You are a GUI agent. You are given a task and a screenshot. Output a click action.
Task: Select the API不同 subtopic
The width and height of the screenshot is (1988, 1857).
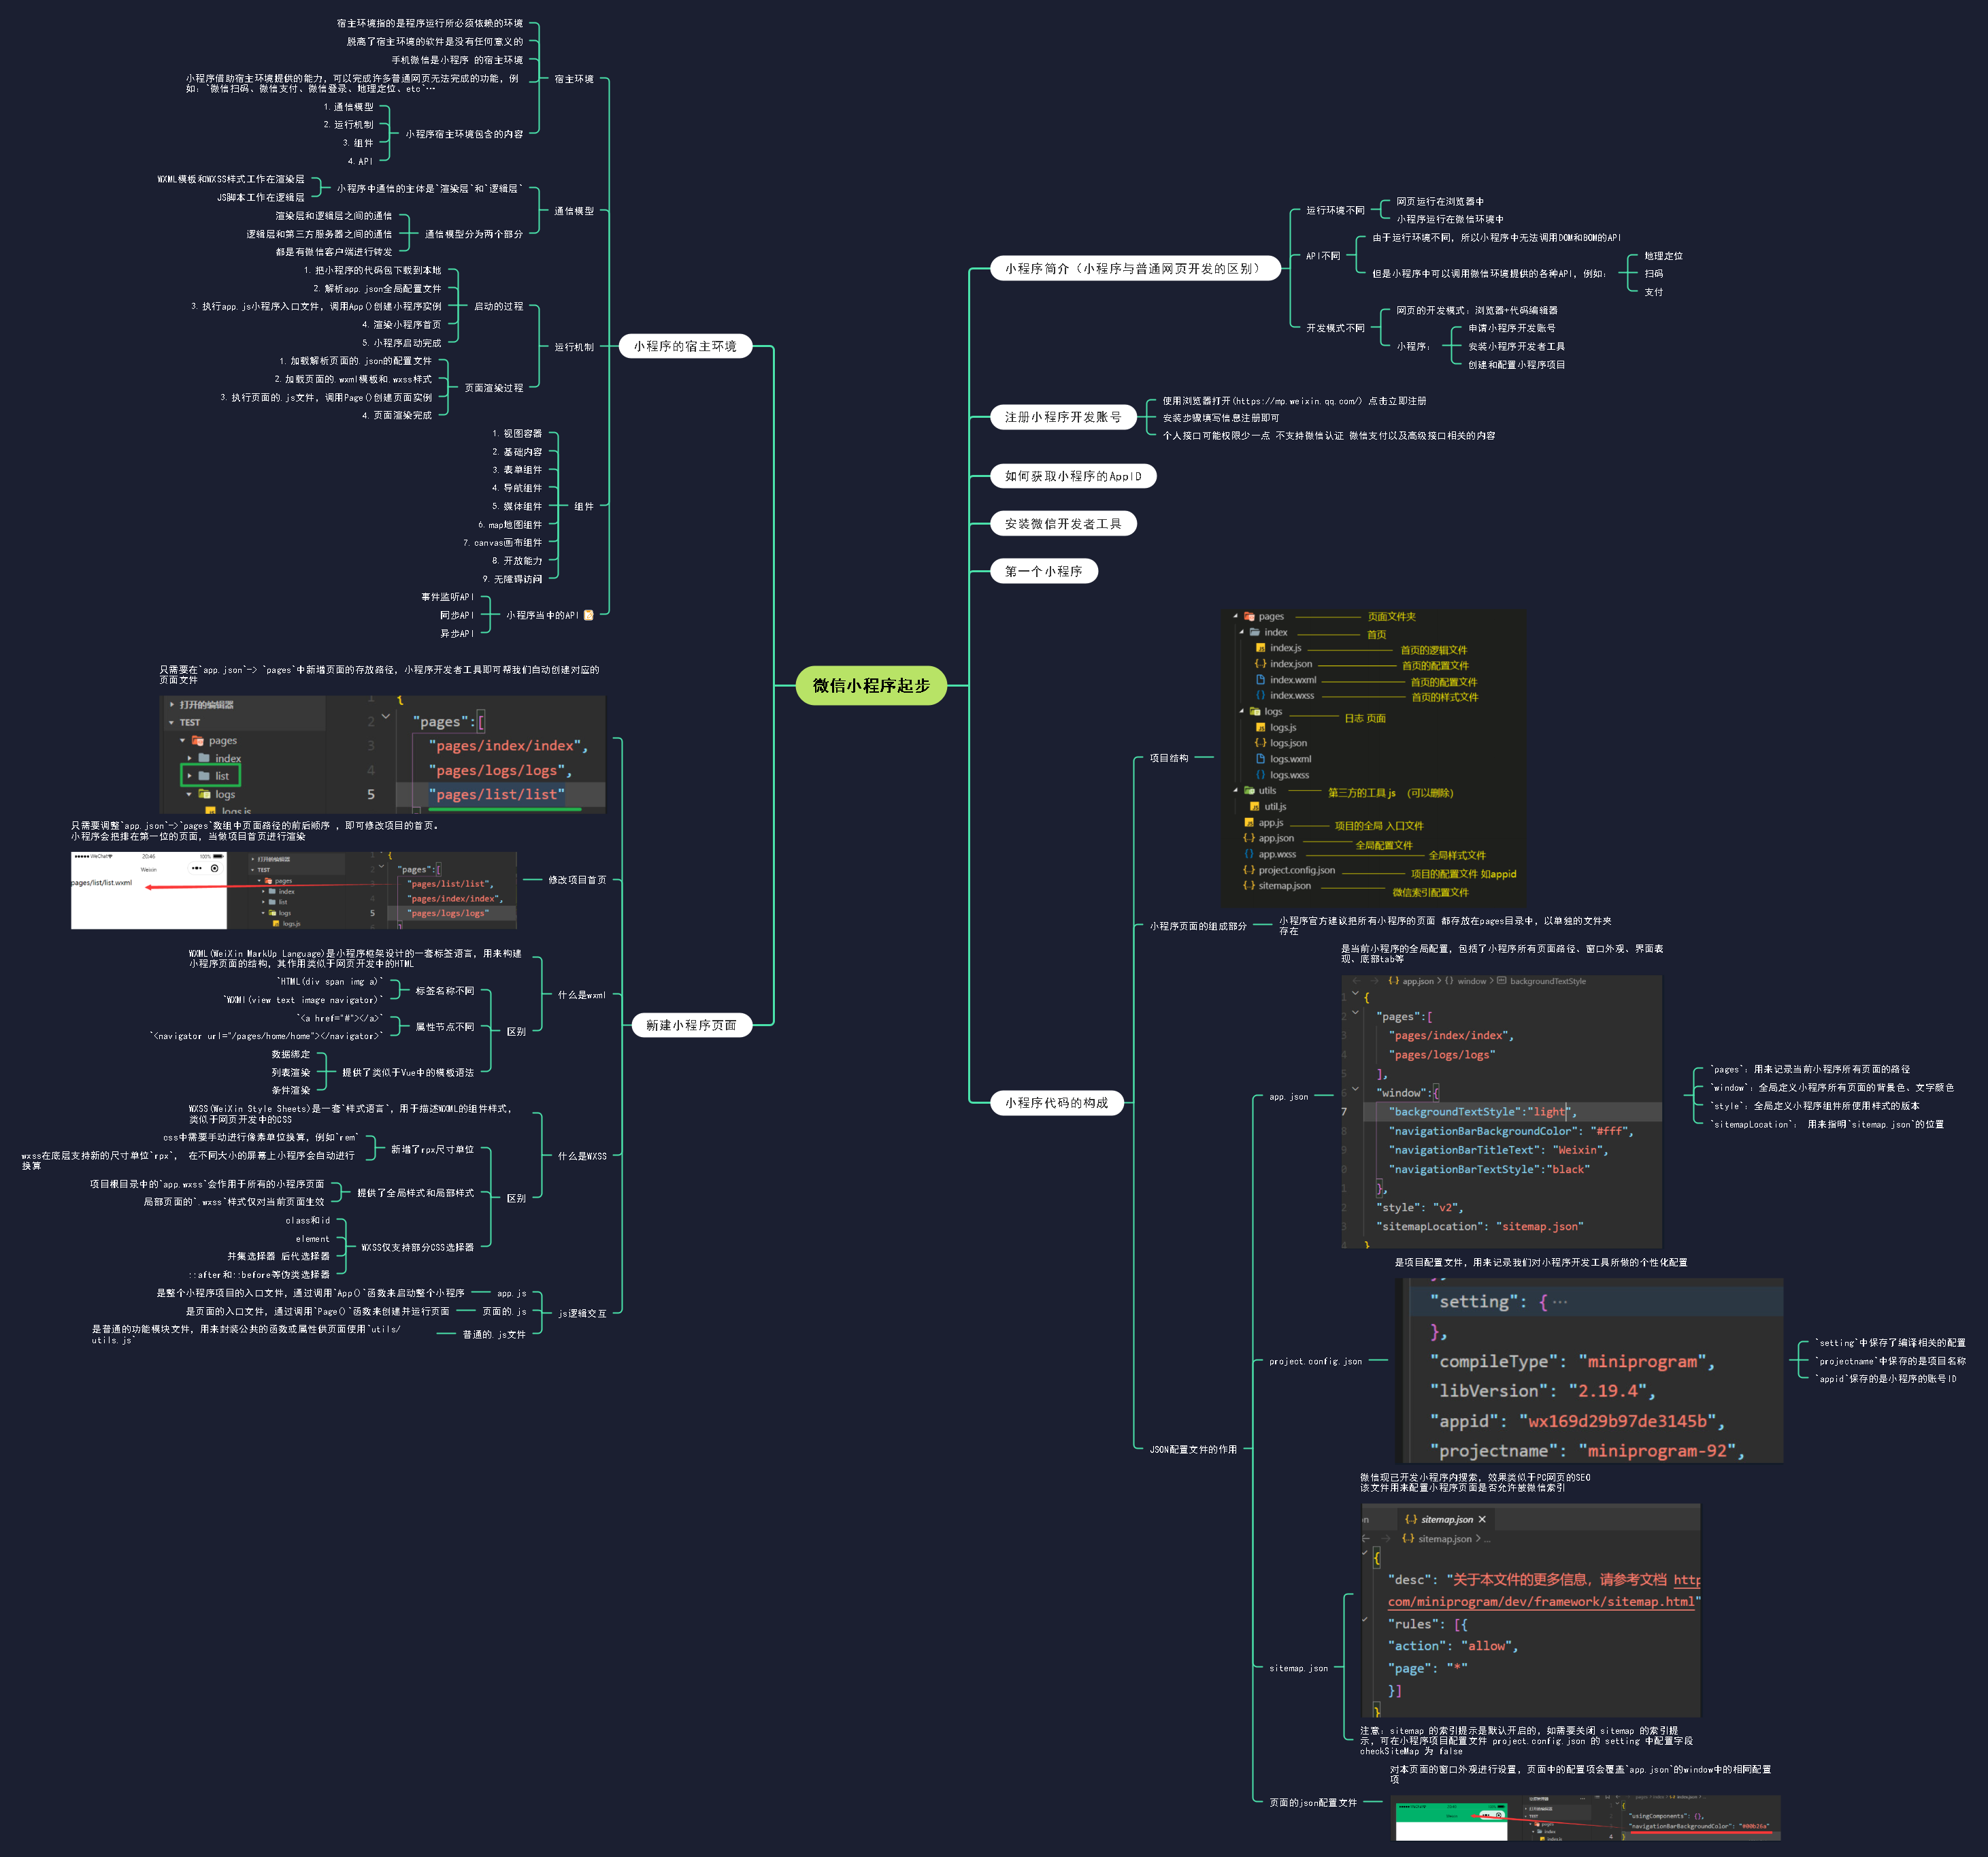[1322, 256]
